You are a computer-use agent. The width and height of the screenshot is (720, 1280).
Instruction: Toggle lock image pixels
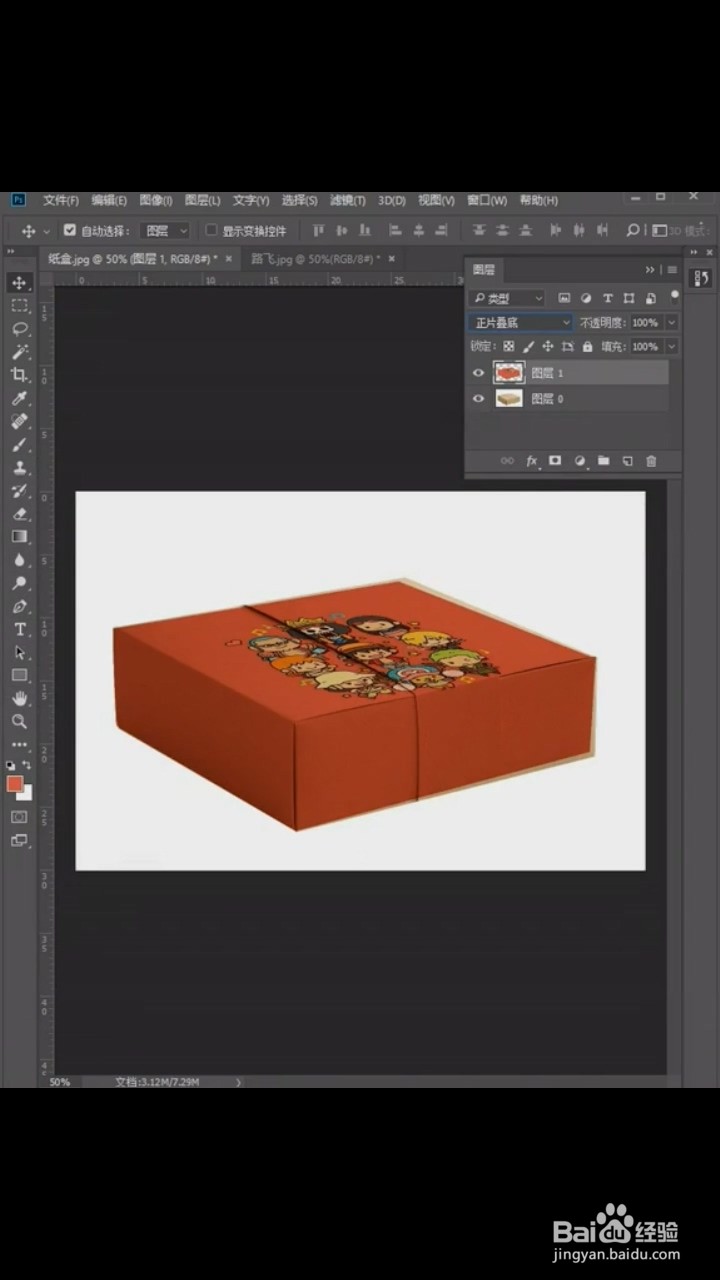[528, 347]
